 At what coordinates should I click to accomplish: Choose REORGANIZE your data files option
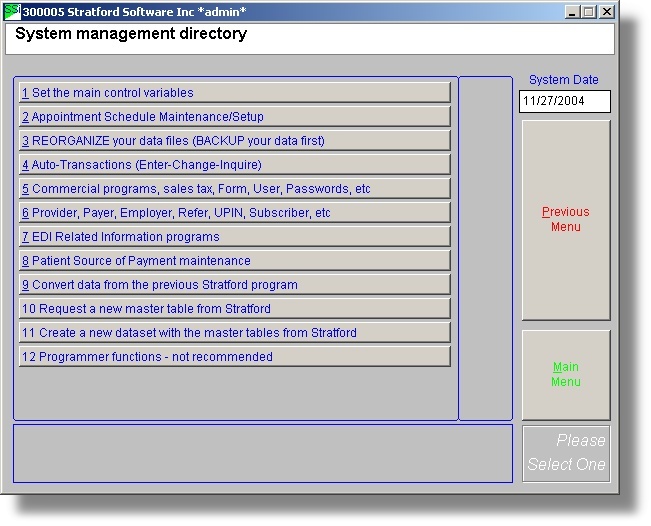[235, 141]
